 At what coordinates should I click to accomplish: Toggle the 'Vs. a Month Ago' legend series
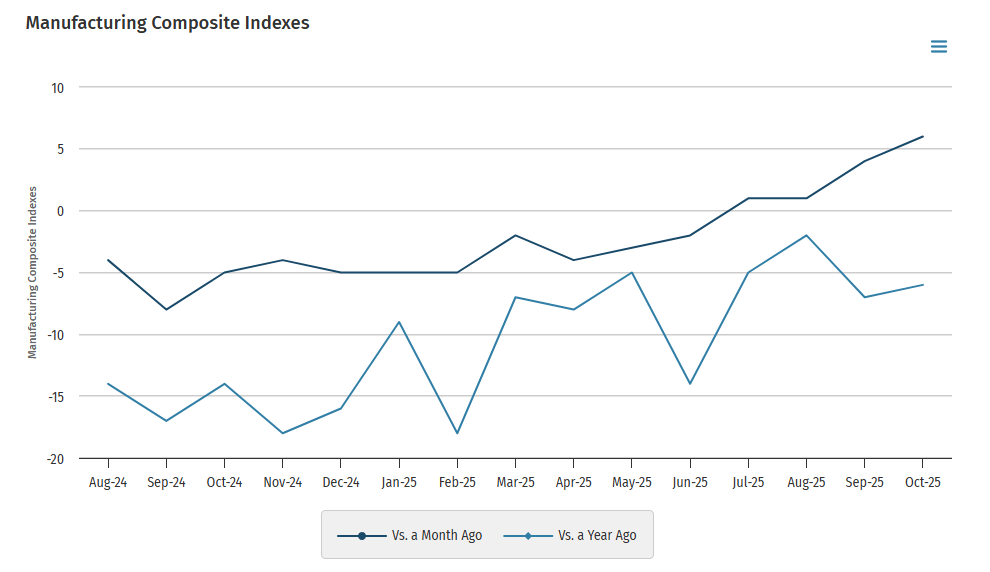pyautogui.click(x=410, y=535)
